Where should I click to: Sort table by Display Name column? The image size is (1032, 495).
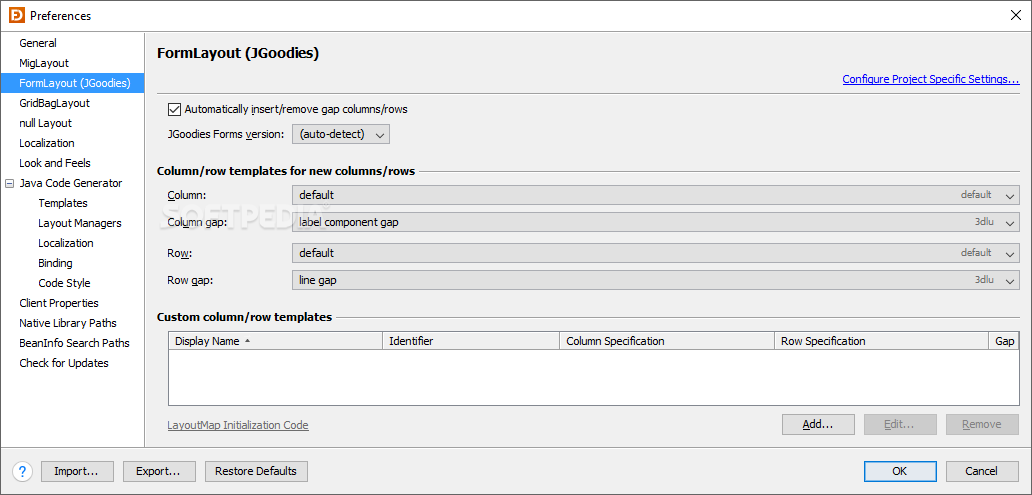point(276,341)
